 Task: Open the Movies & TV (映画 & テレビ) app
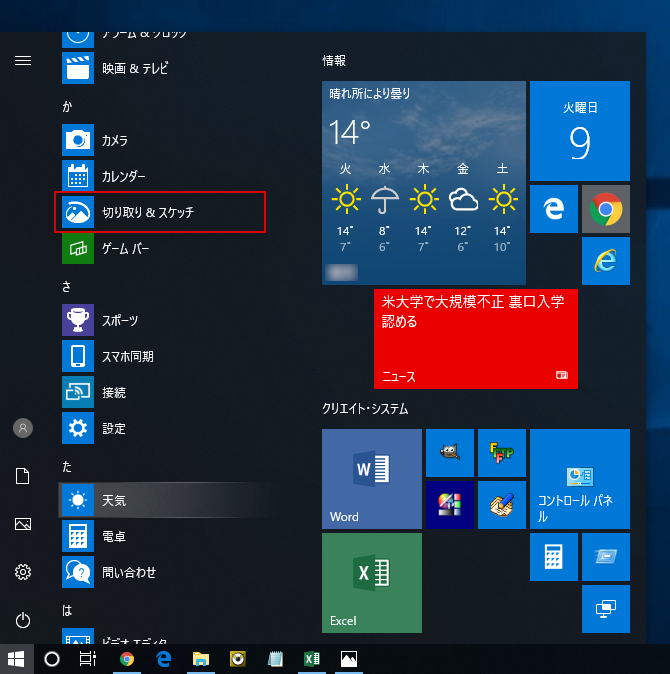163,68
